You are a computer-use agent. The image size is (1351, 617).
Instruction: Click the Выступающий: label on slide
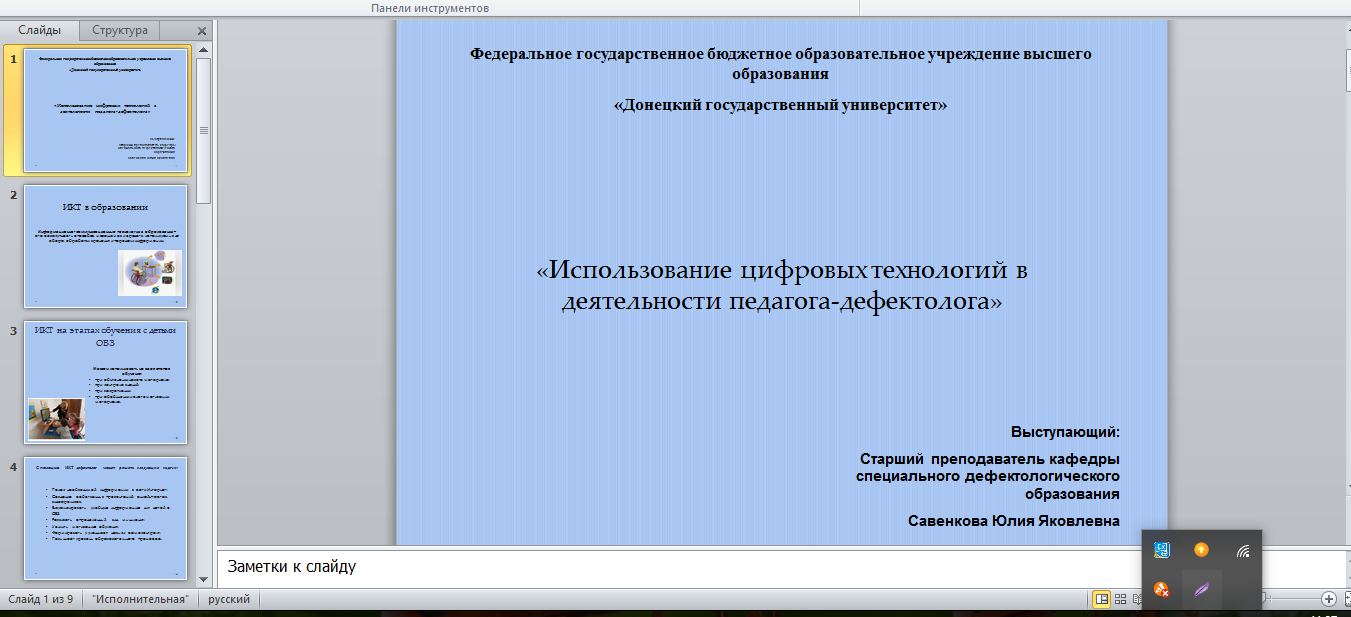(1065, 432)
